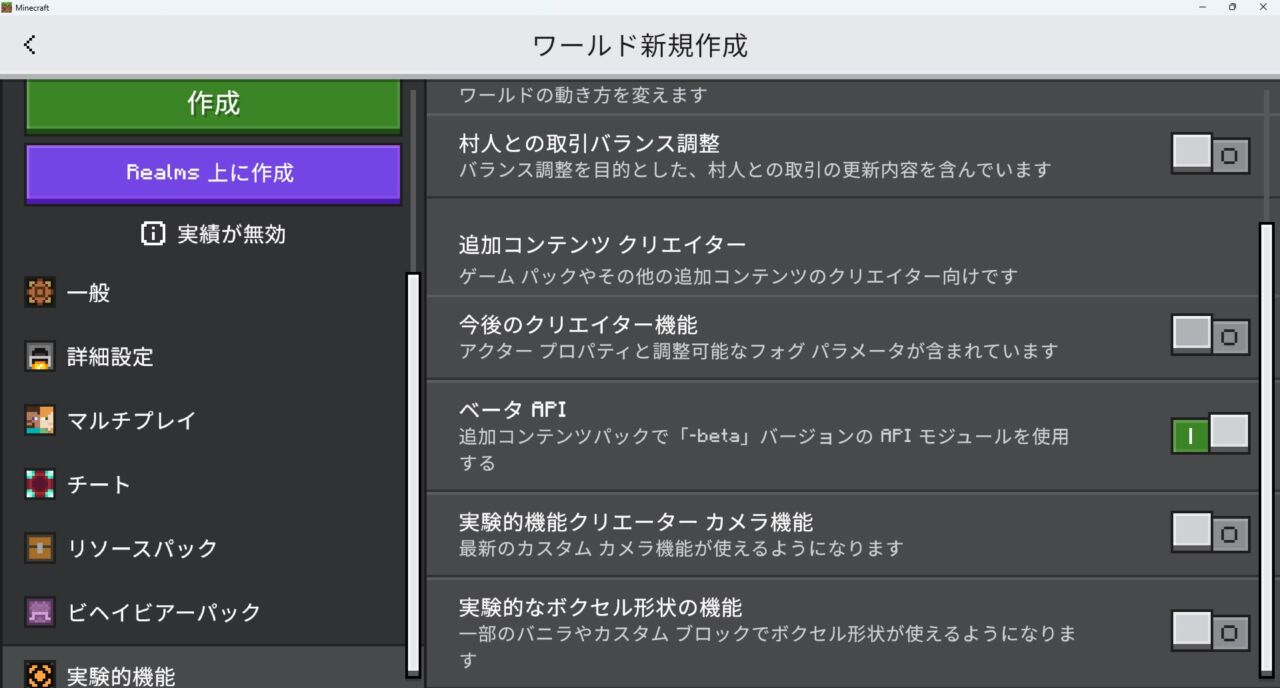Click the リソースパック chest icon
Image resolution: width=1280 pixels, height=688 pixels.
pos(40,549)
